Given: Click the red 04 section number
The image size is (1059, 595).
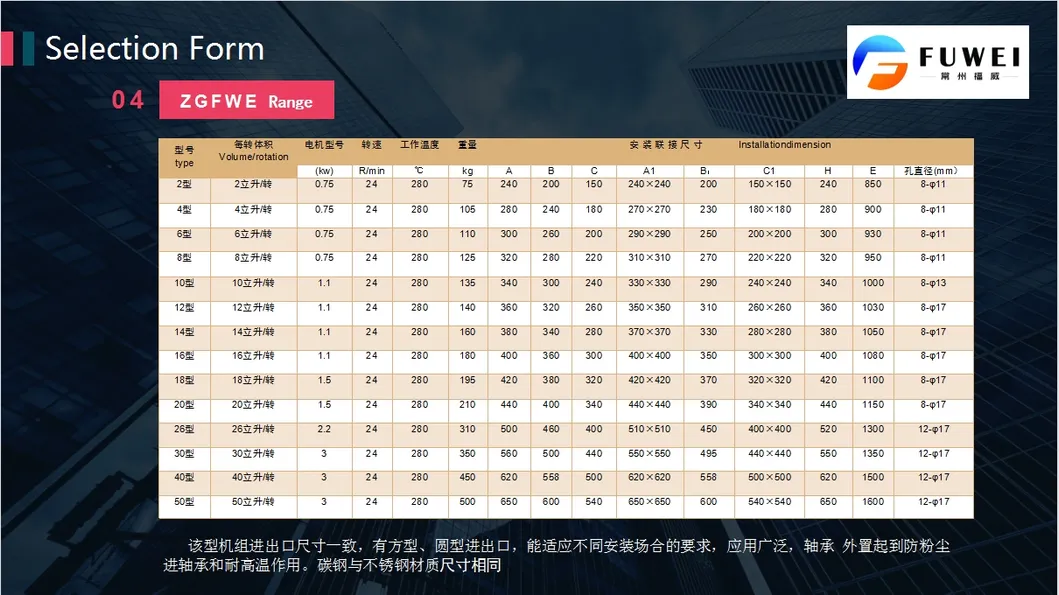Looking at the screenshot, I should tap(128, 100).
